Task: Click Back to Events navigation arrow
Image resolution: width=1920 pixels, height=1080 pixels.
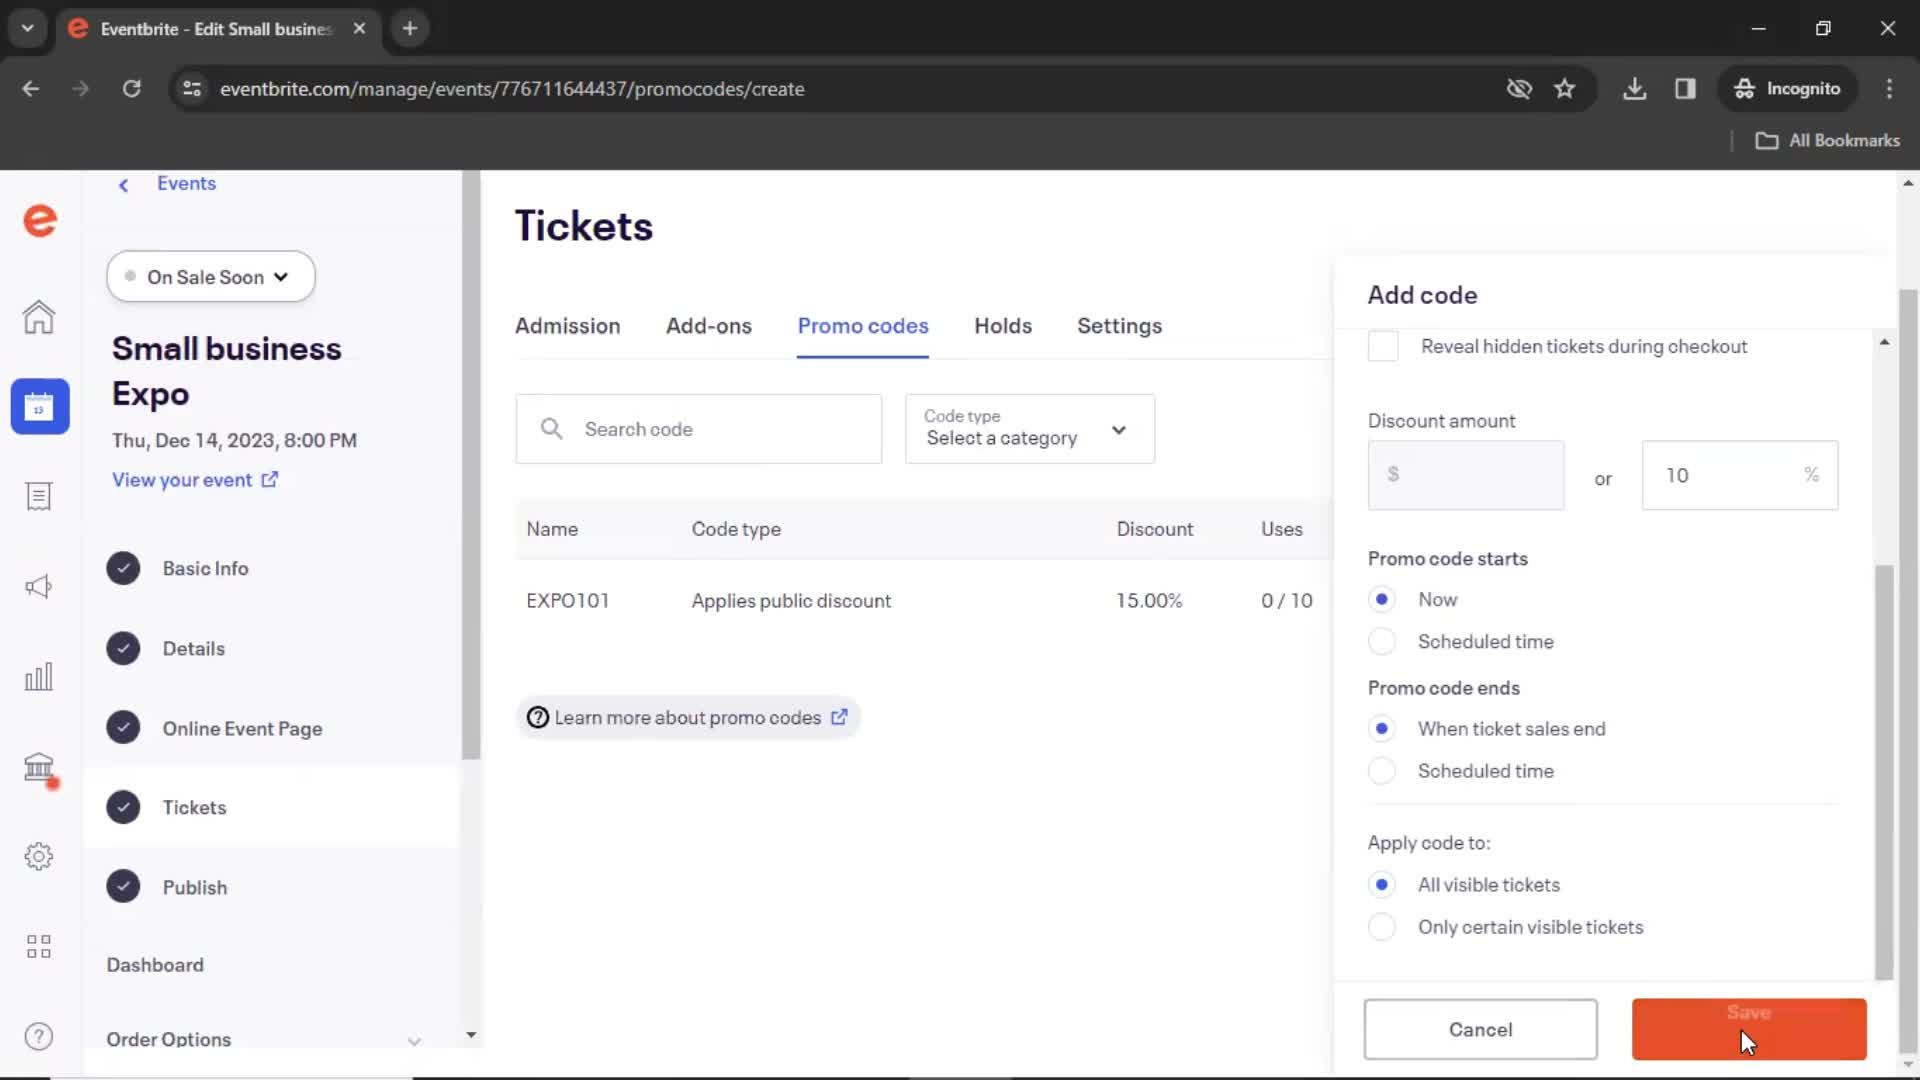Action: pos(123,183)
